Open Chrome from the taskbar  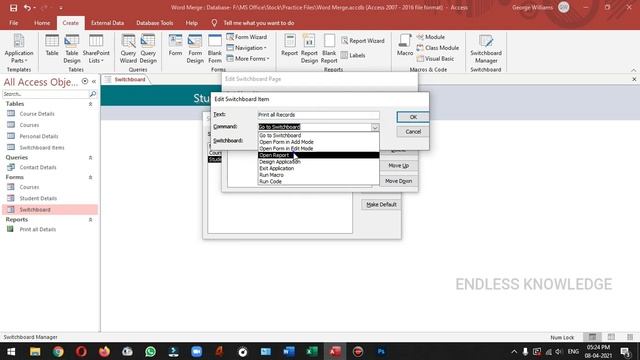58,351
